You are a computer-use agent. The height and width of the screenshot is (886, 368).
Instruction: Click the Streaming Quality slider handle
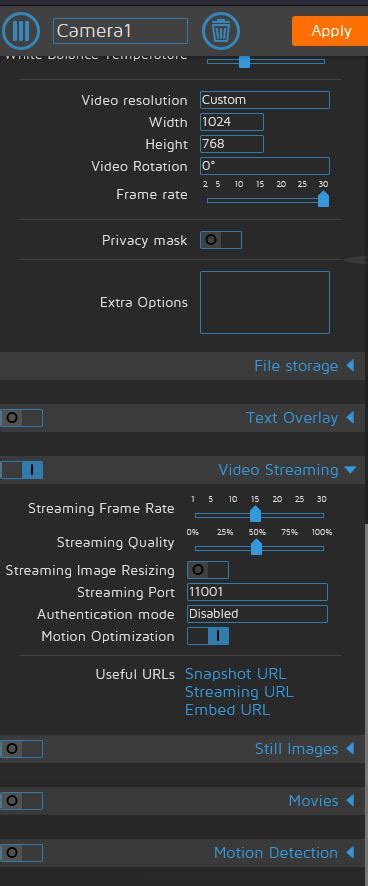tap(256, 547)
